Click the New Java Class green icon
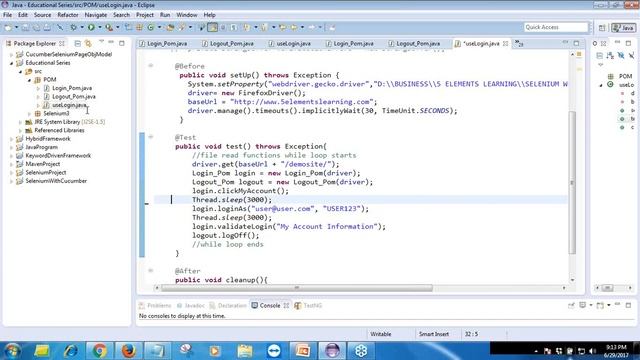 coord(151,27)
